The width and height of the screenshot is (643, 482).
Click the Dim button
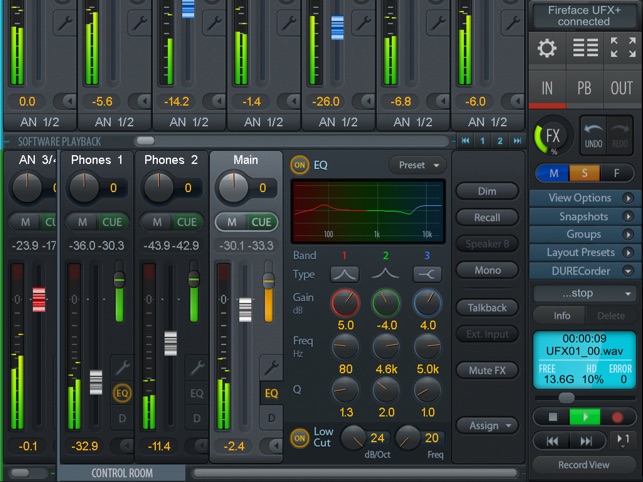(487, 191)
